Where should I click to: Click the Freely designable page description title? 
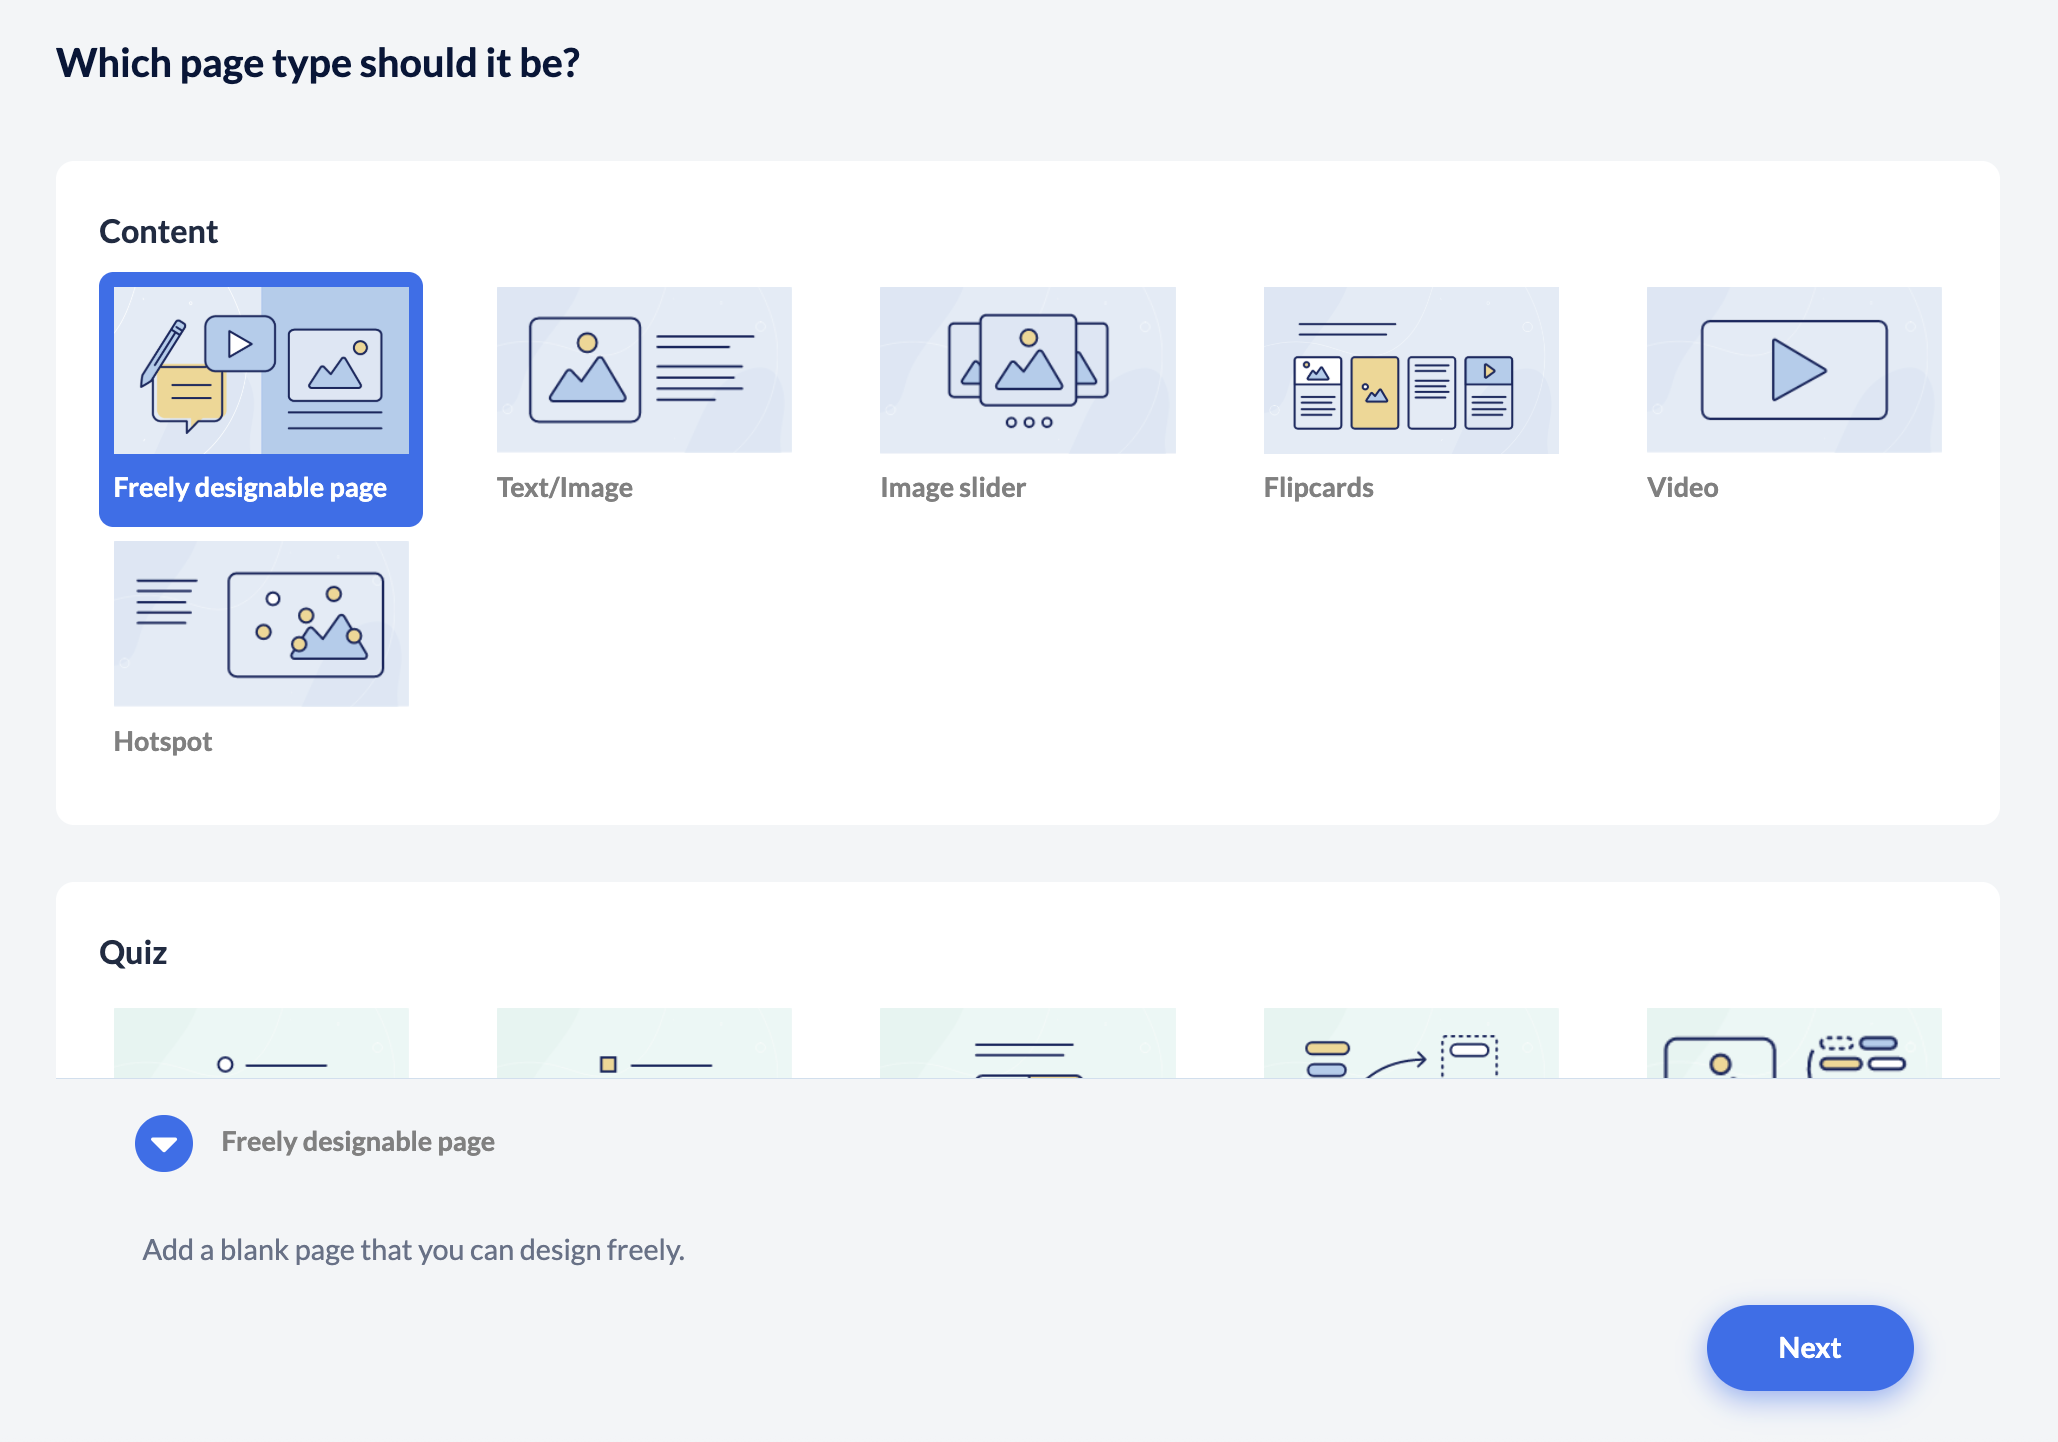[x=358, y=1142]
